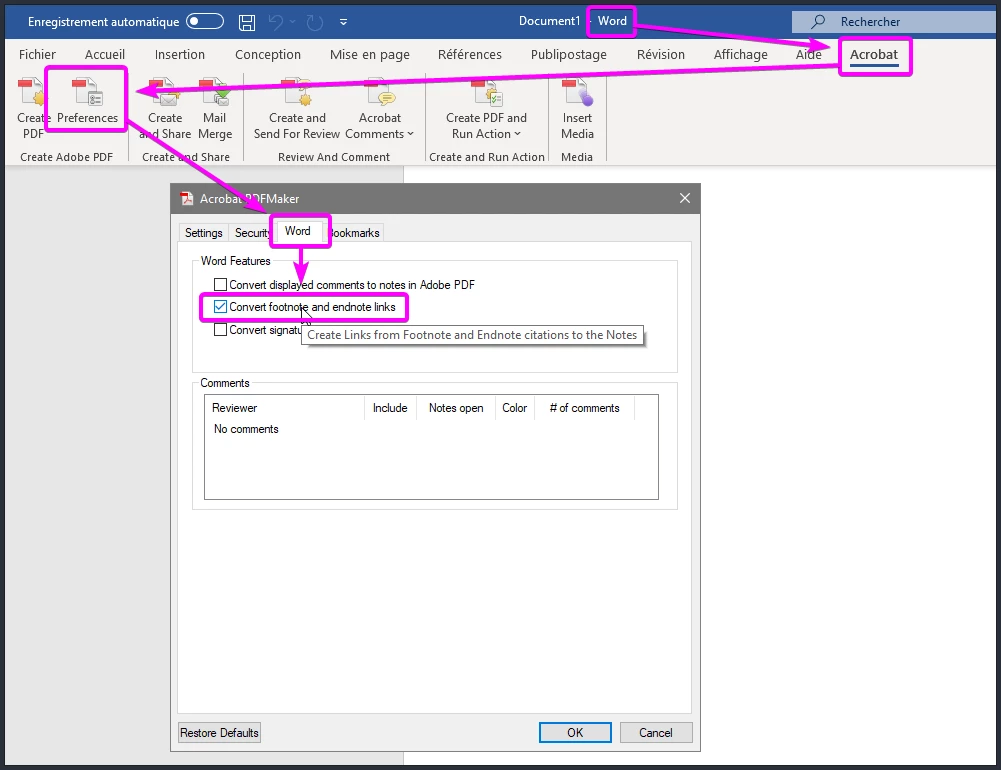Viewport: 1001px width, 770px height.
Task: Open the Conception ribbon tab
Action: [267, 55]
